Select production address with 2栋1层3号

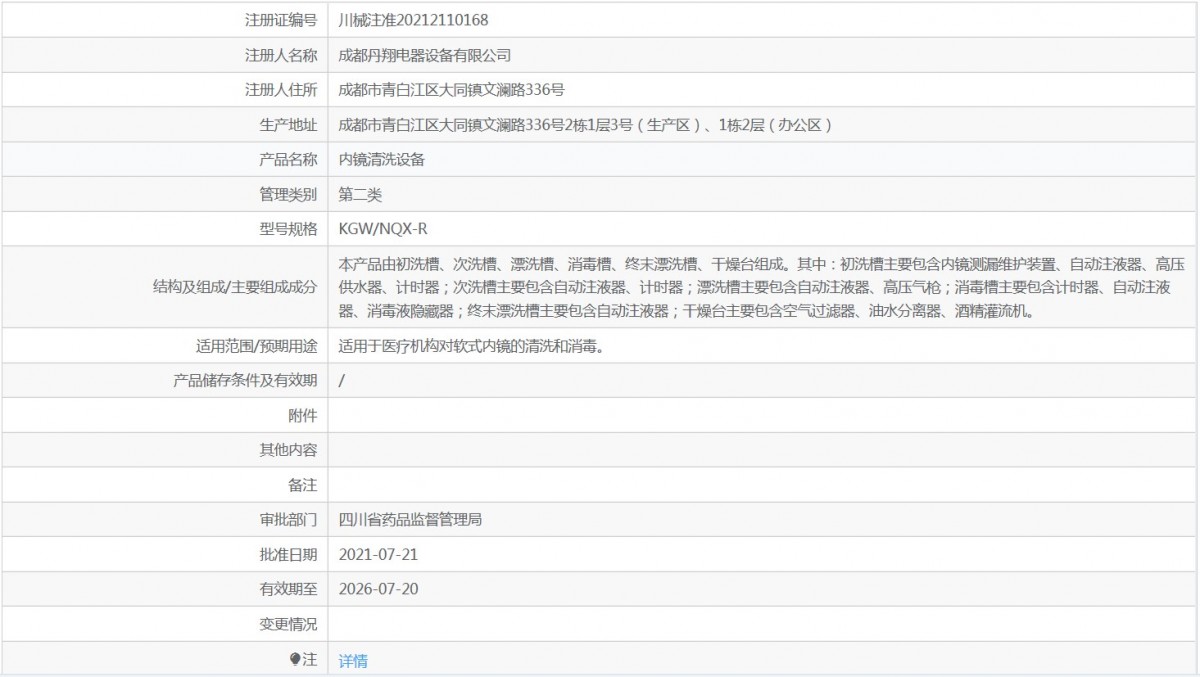[x=586, y=124]
